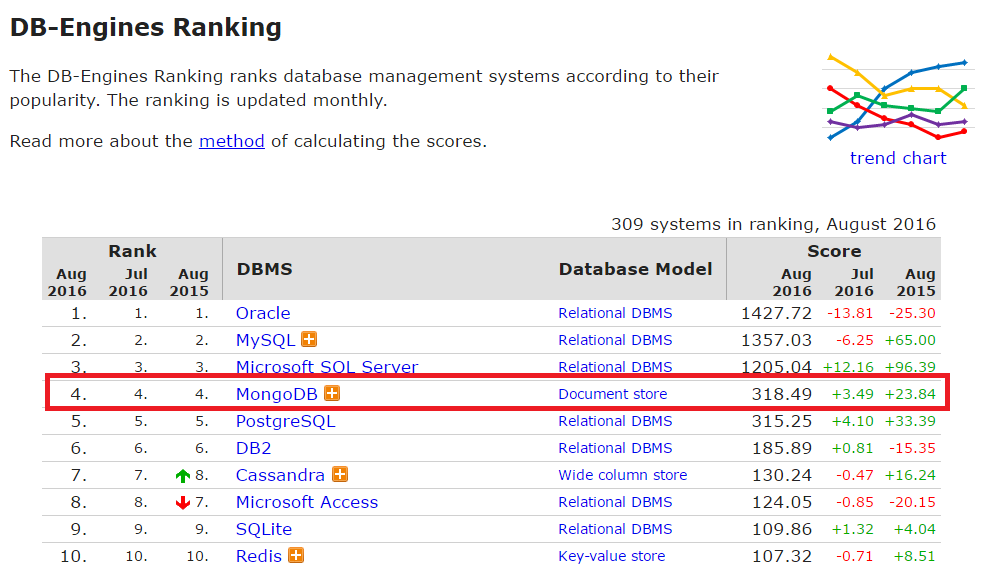Screen dimensions: 982x568
Task: Click 'Key-value store' in the Redis row
Action: [x=611, y=555]
